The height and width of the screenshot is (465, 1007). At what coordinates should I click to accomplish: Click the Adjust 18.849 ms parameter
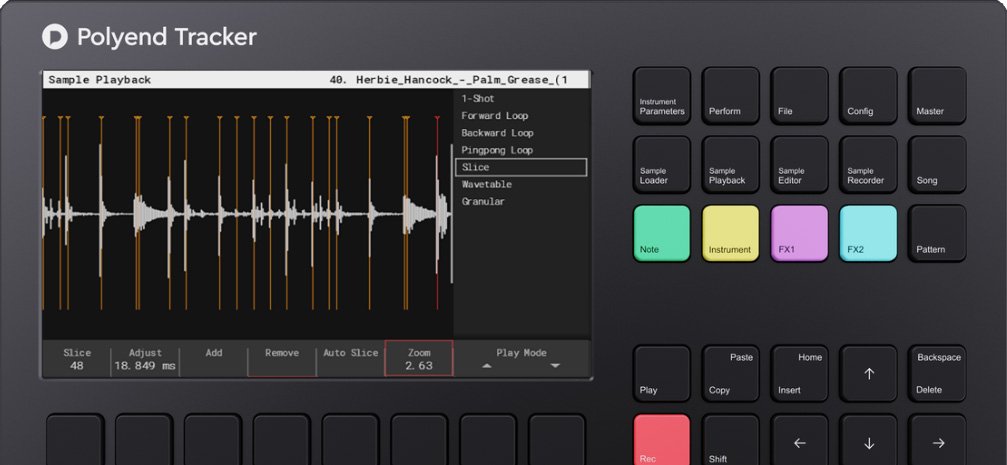[x=145, y=359]
